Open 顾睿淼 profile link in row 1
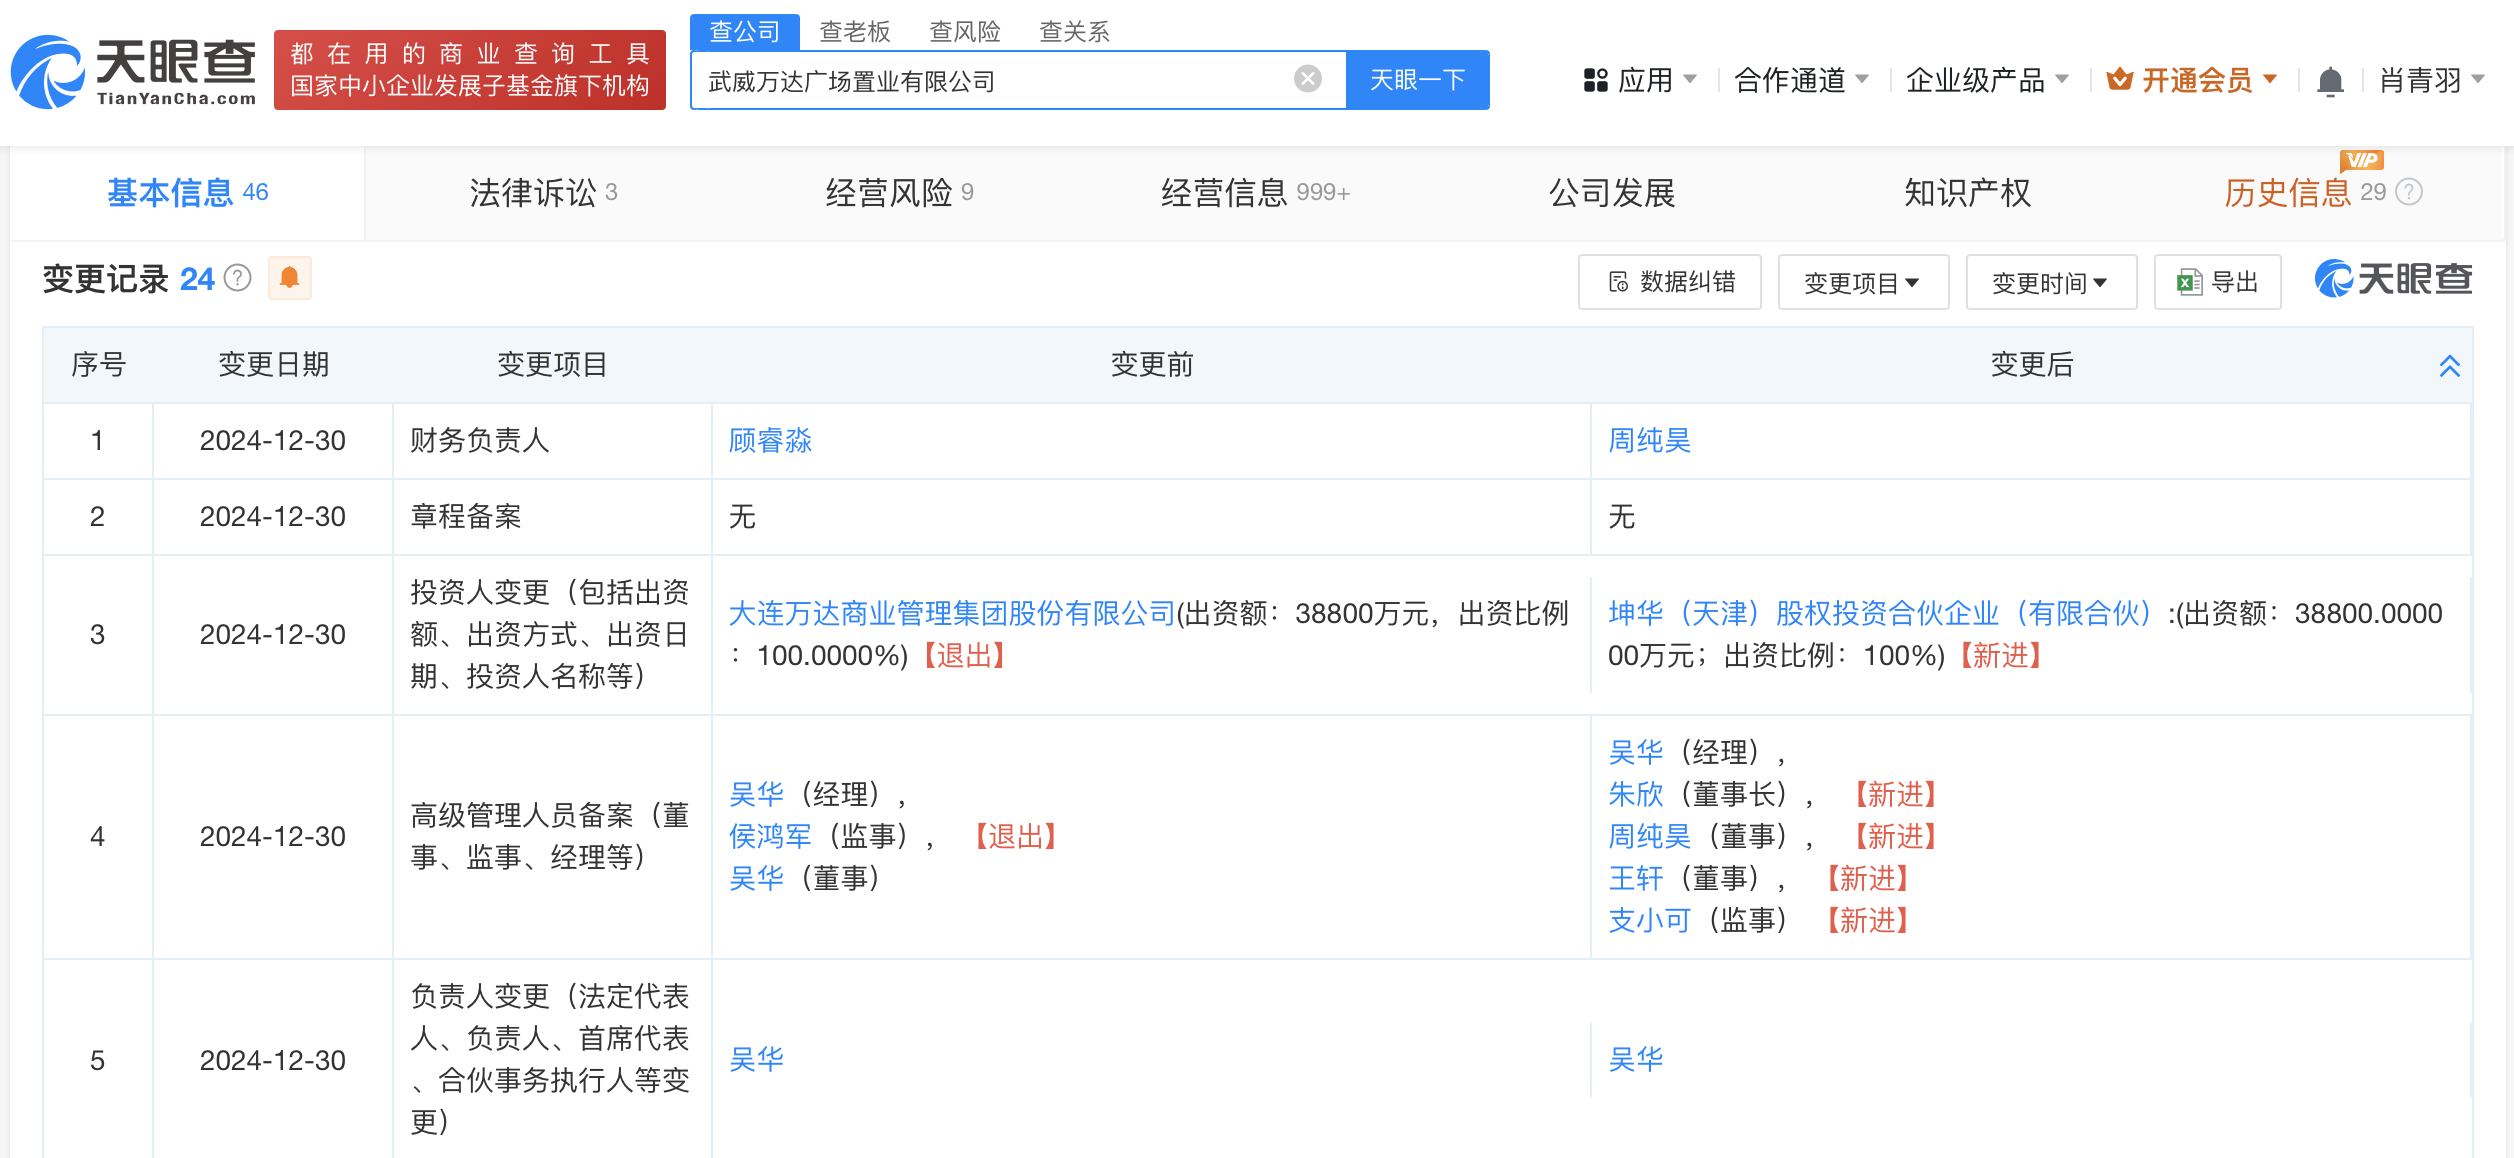Viewport: 2514px width, 1158px height. click(x=770, y=441)
